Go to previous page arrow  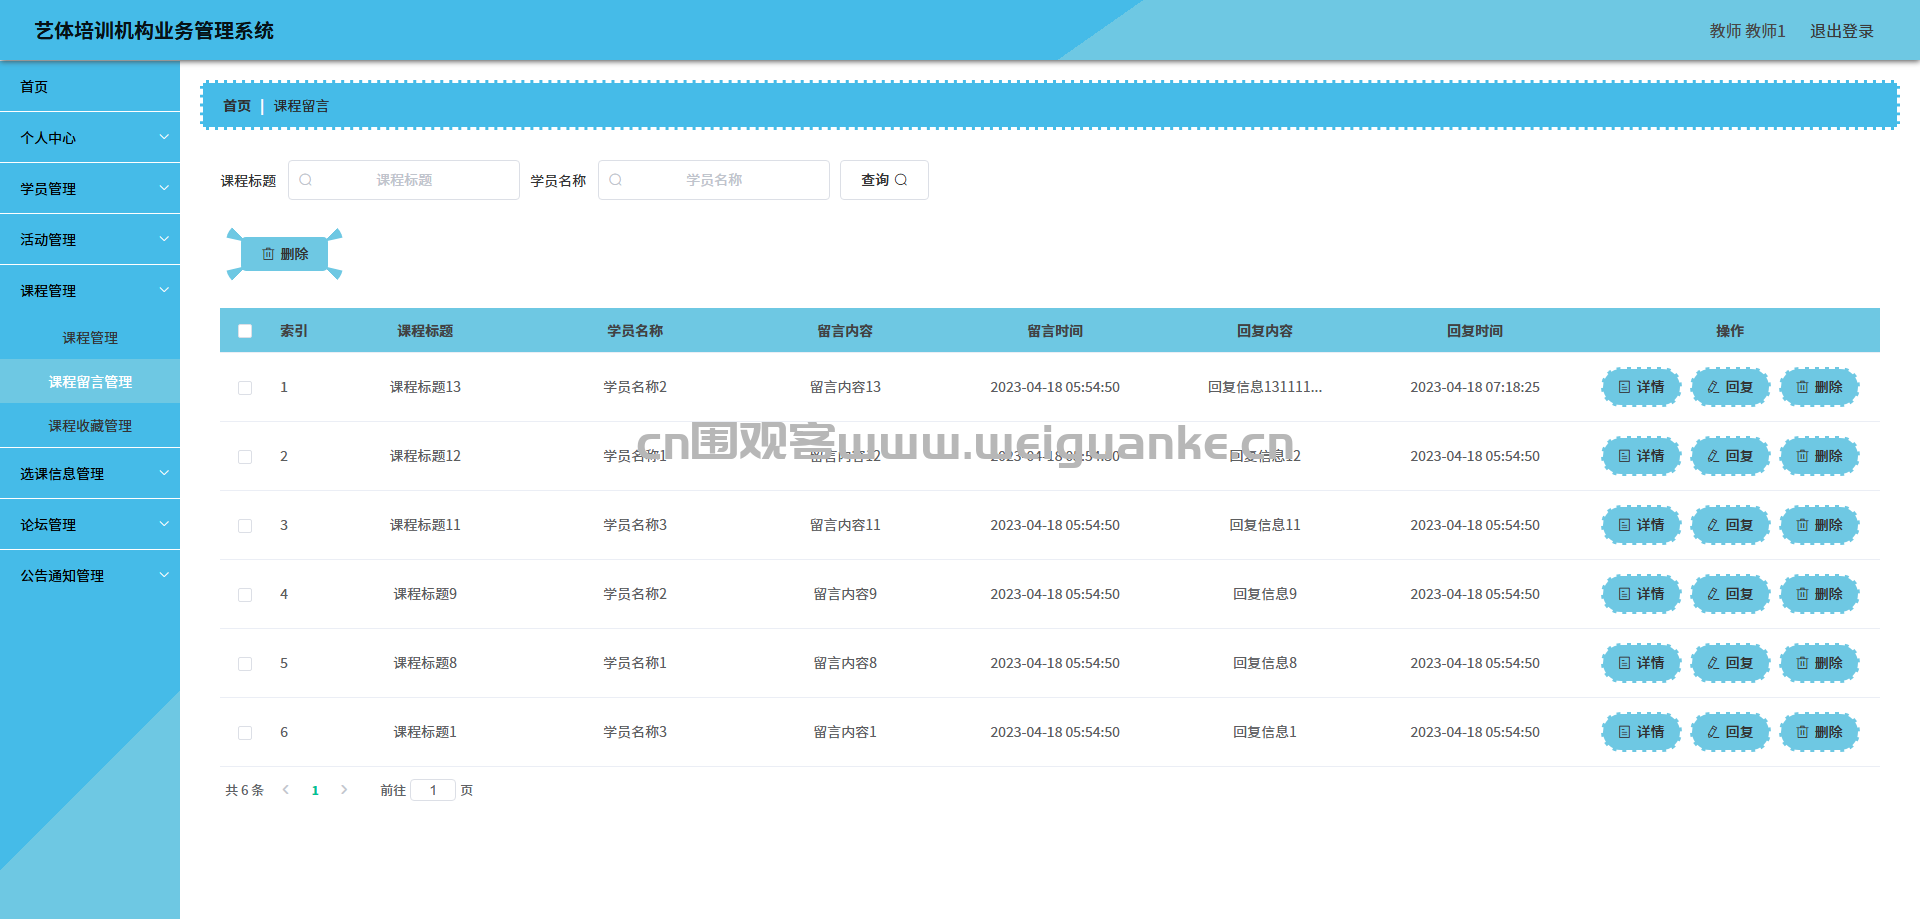tap(286, 790)
